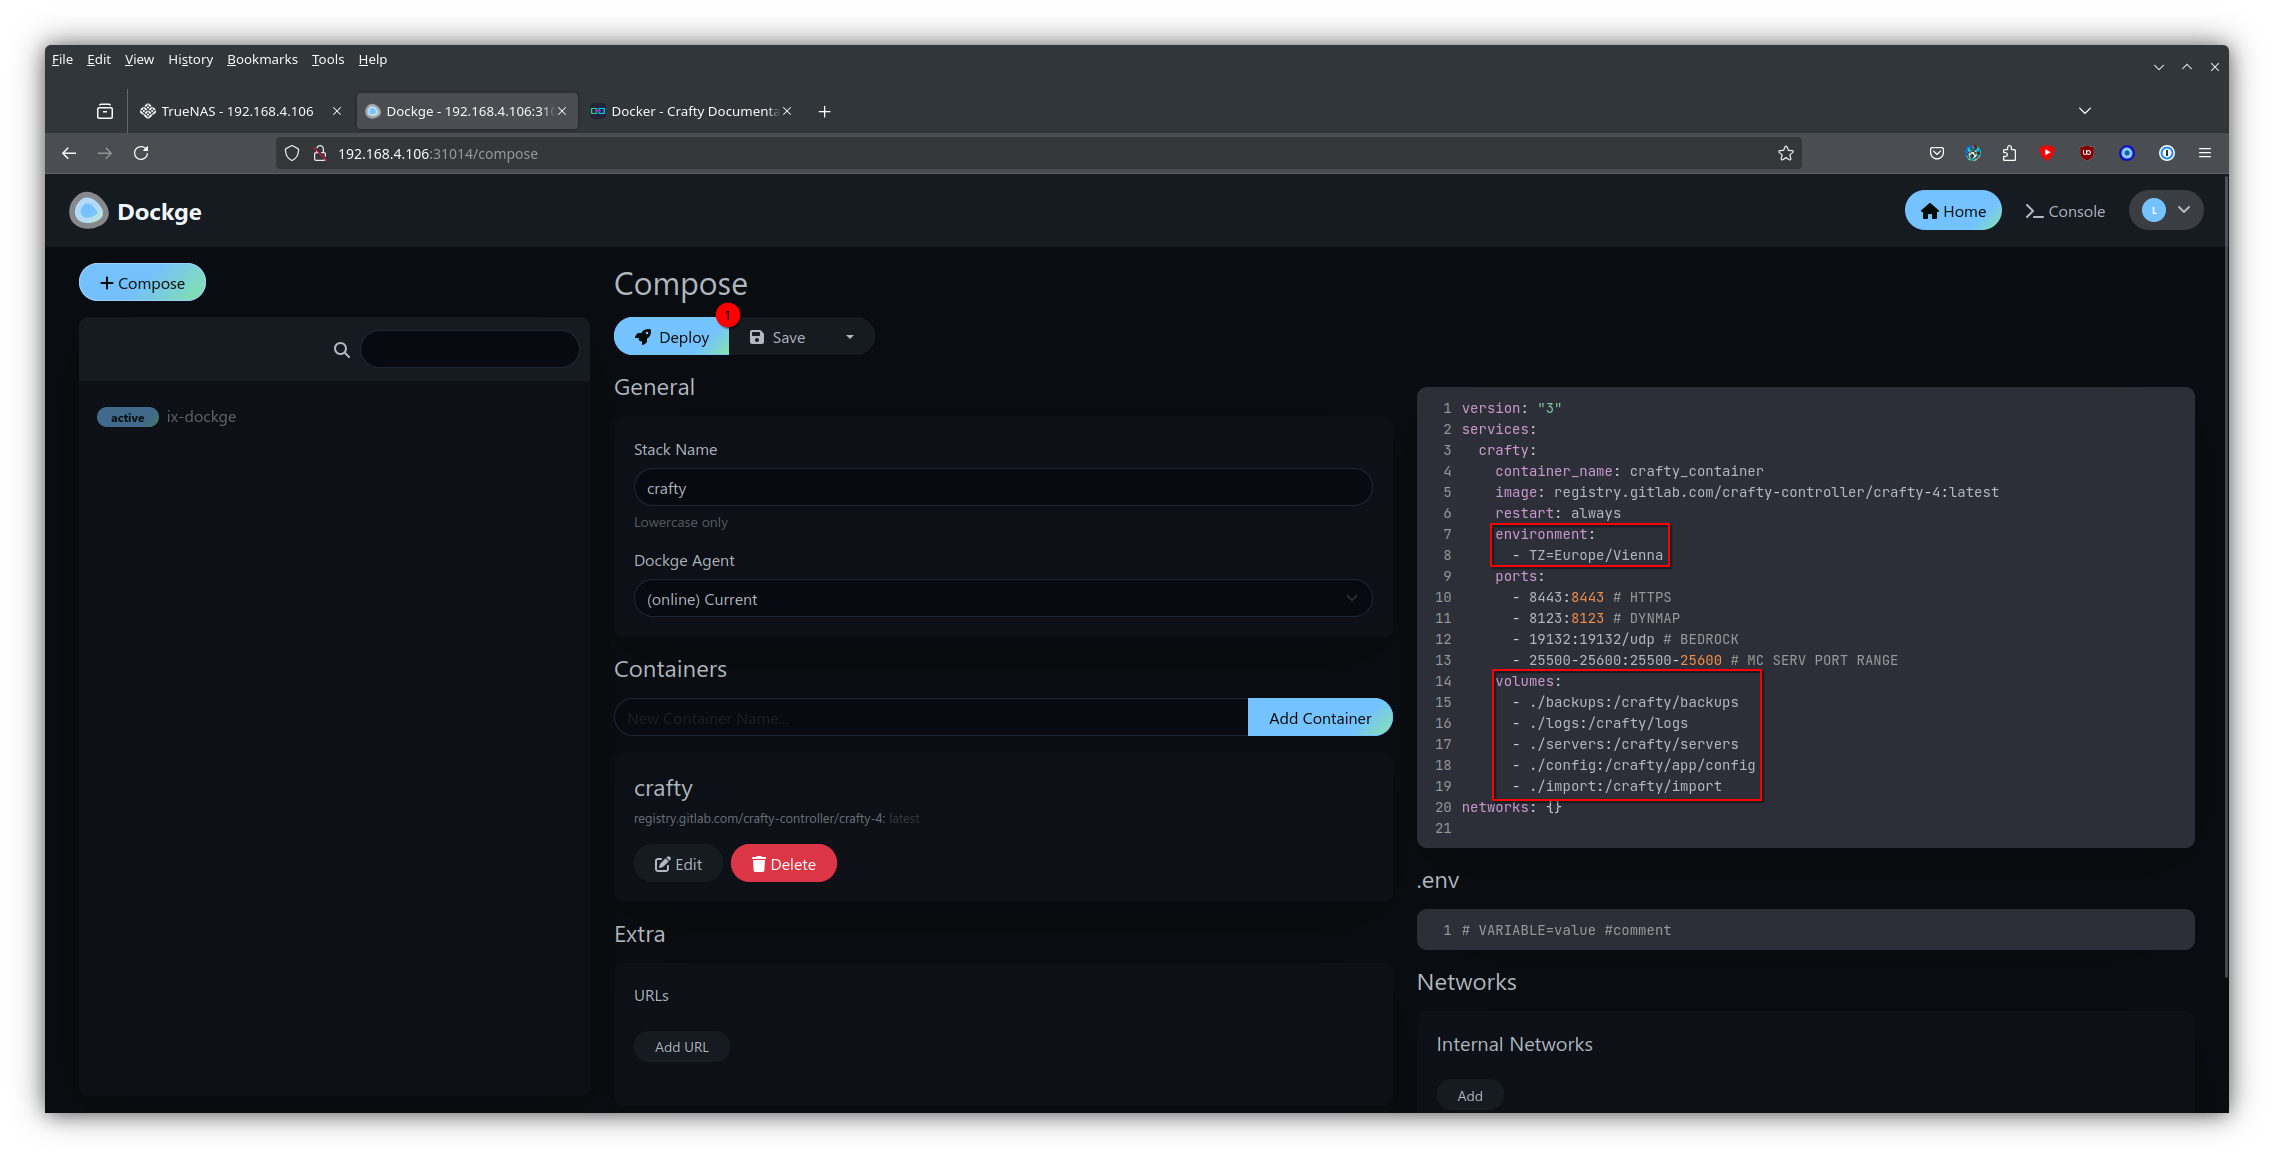Click the Add Container button

(1319, 718)
